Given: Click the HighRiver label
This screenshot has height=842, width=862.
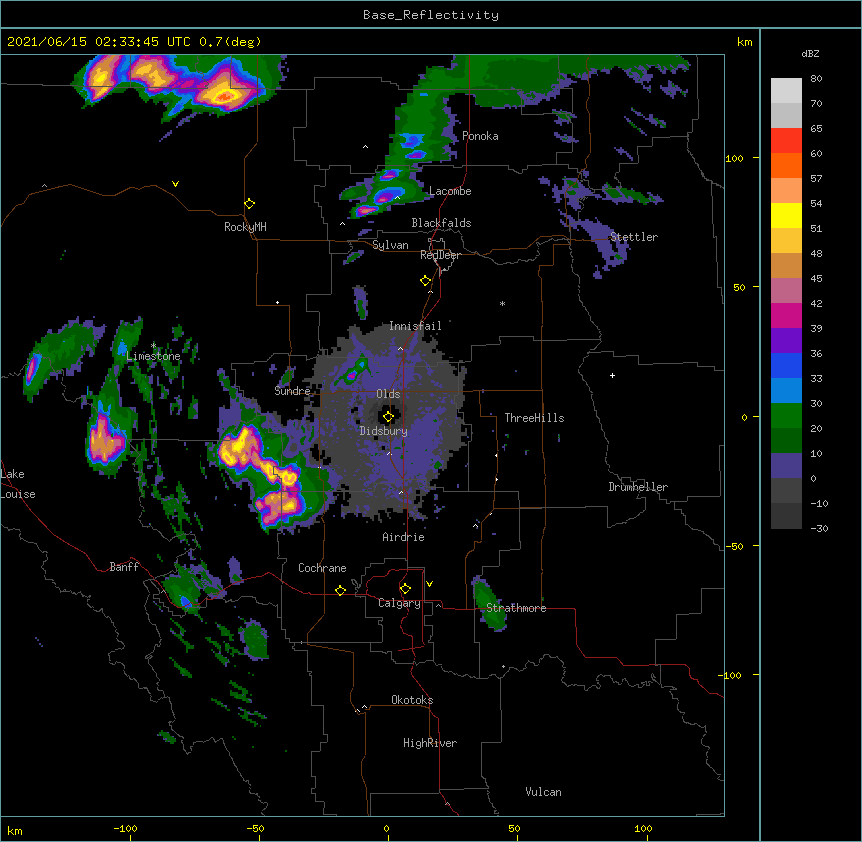Looking at the screenshot, I should point(430,743).
